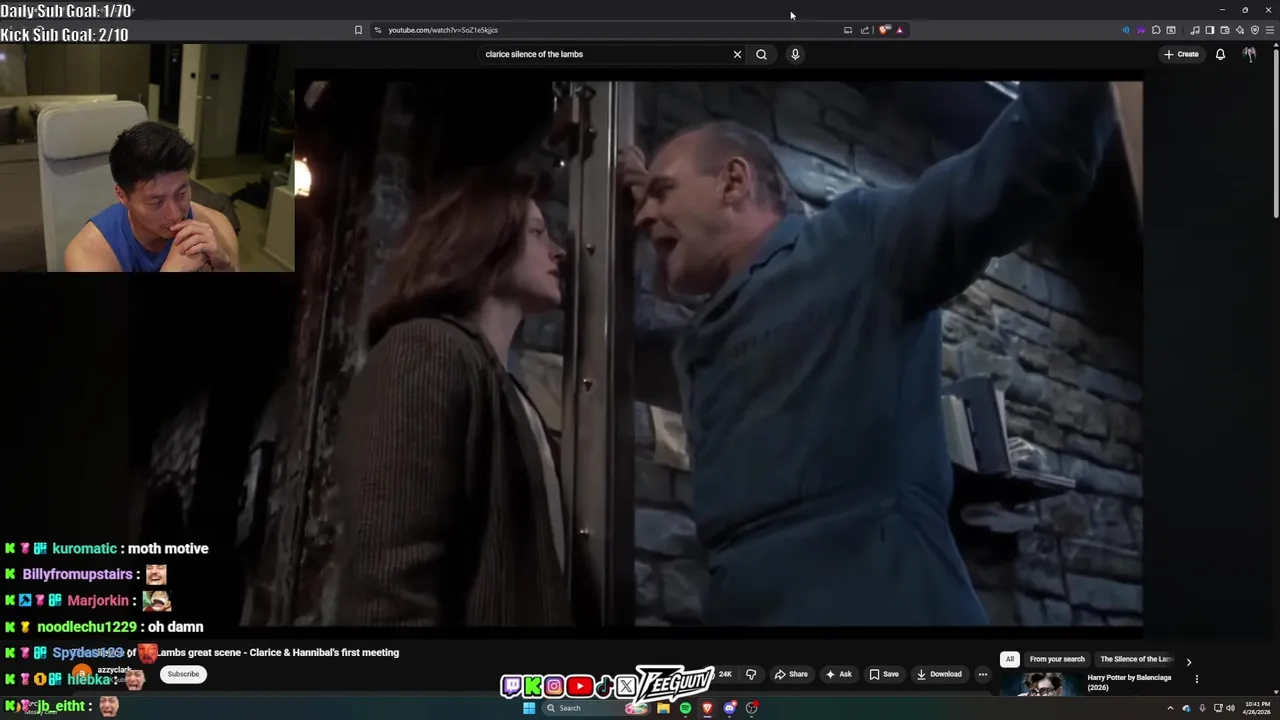Click the noodlechu1229 chat message
Viewport: 1280px width, 720px height.
(x=176, y=627)
